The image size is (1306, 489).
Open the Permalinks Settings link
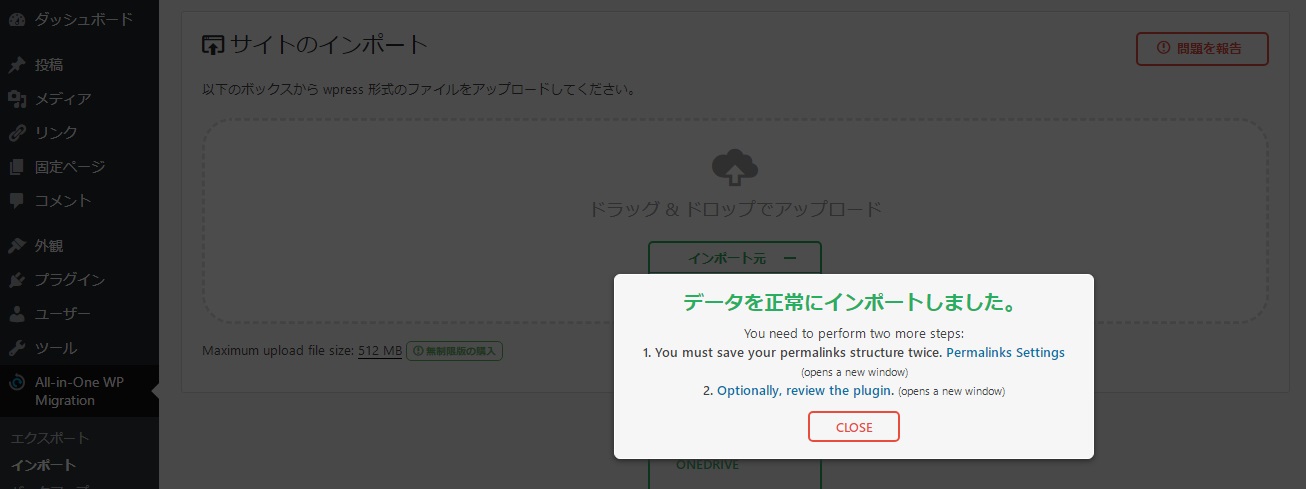[1005, 353]
